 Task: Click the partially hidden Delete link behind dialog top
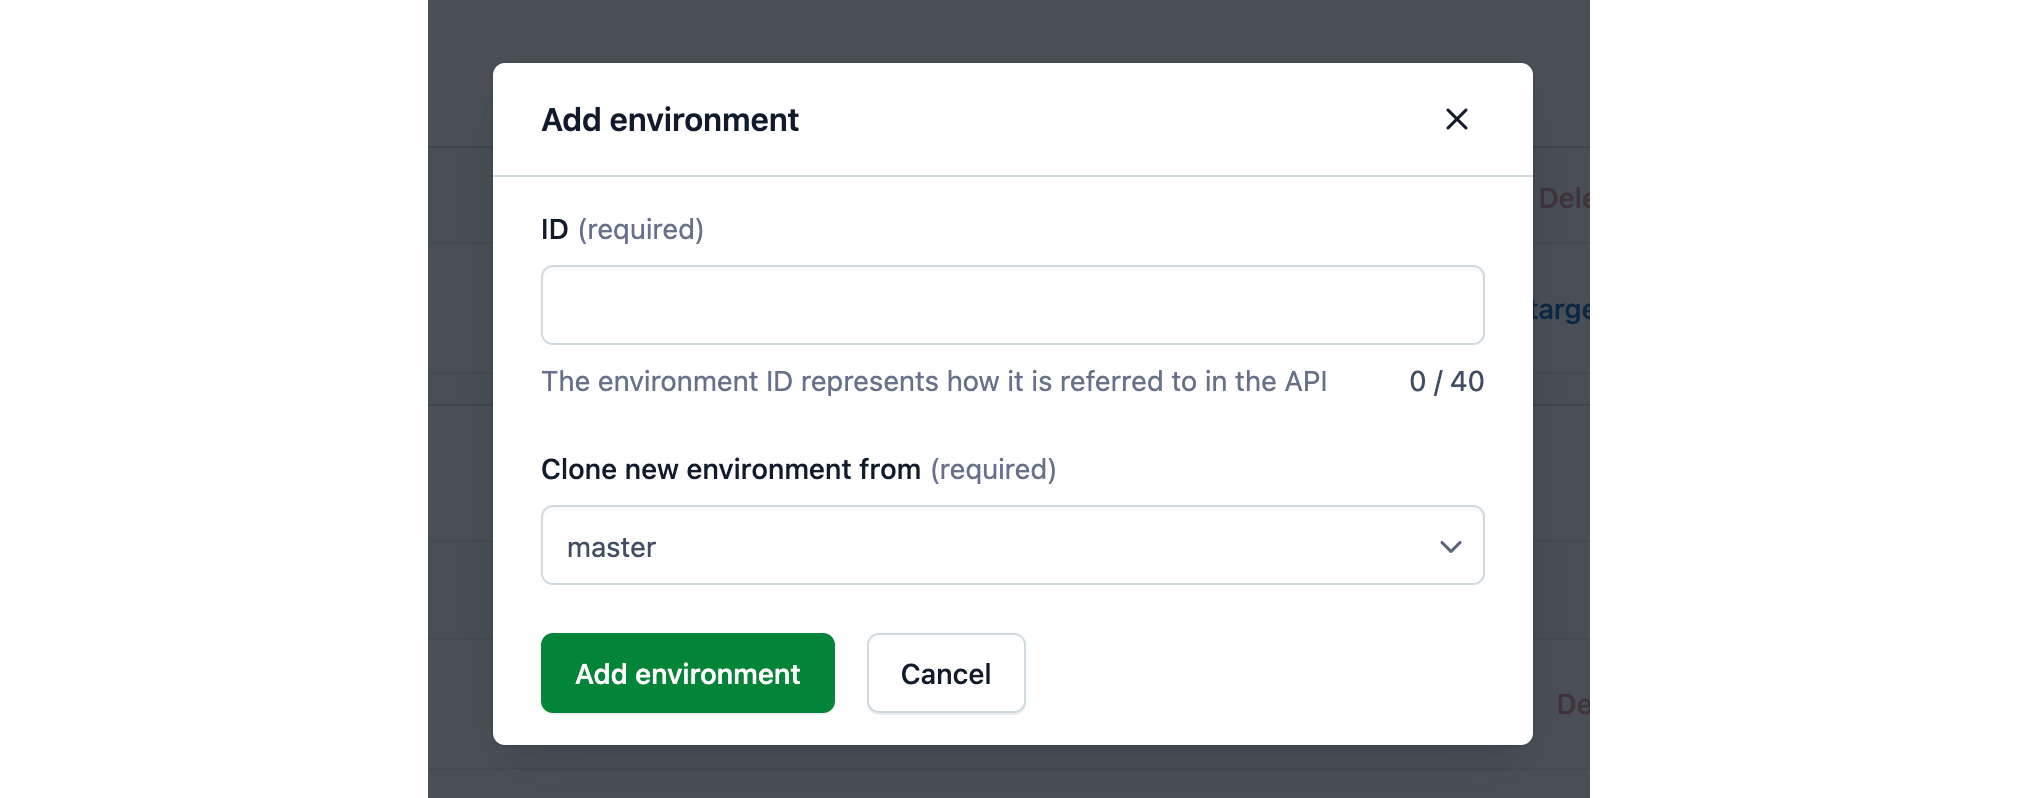[1563, 198]
